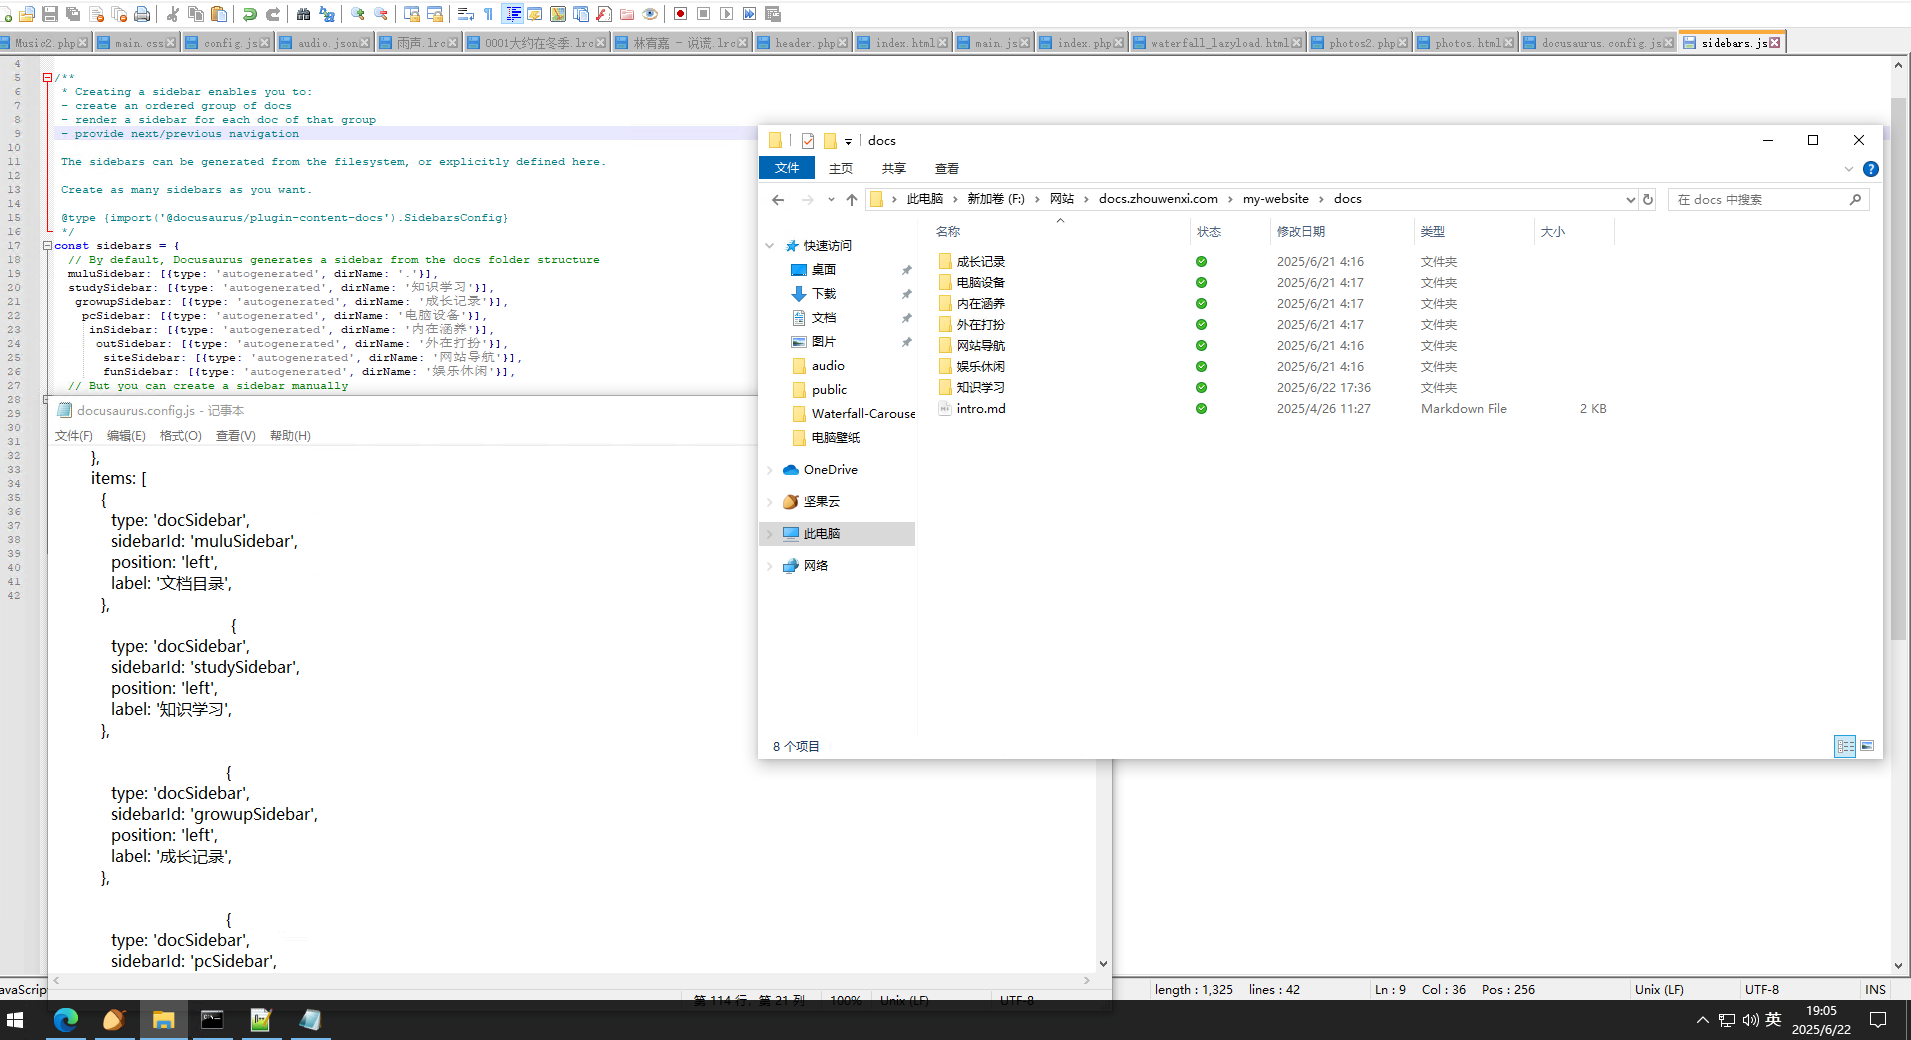Screen dimensions: 1911x1040
Task: Expand the Explorer ribbon chevron
Action: 1848,169
